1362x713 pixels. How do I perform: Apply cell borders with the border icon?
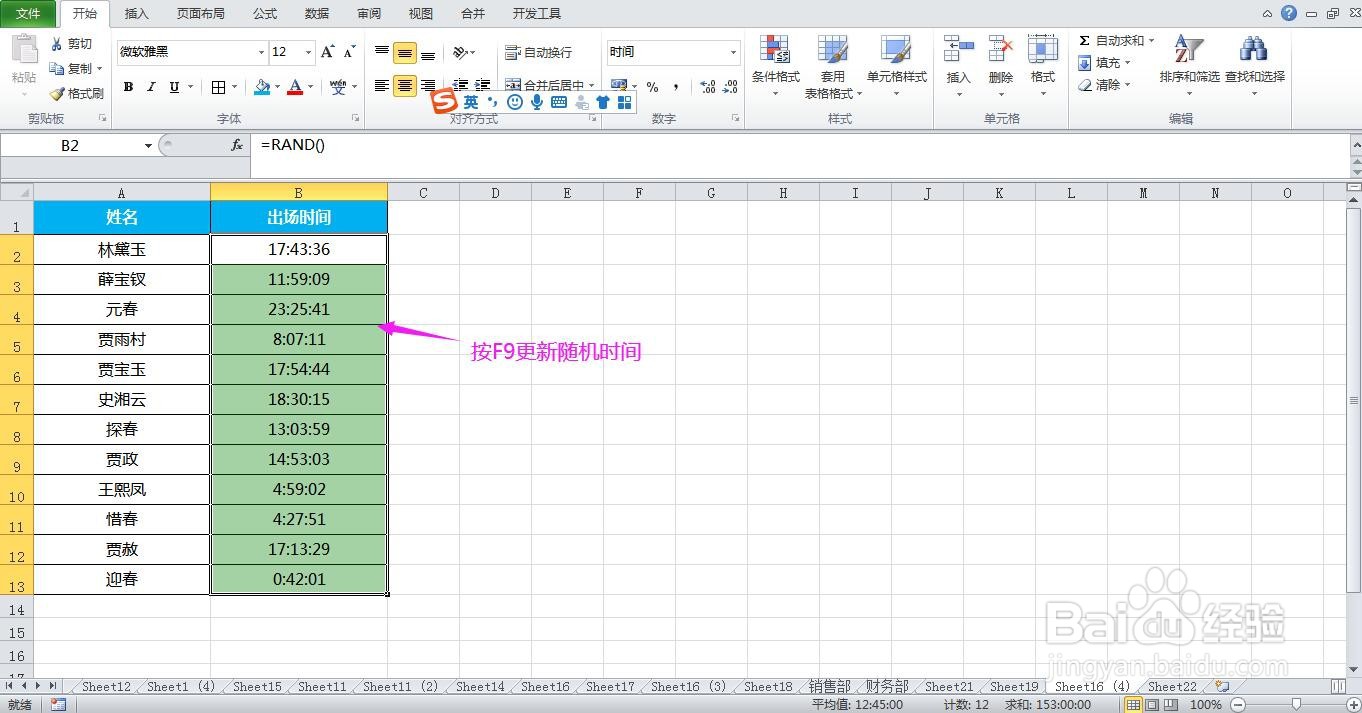[x=219, y=87]
